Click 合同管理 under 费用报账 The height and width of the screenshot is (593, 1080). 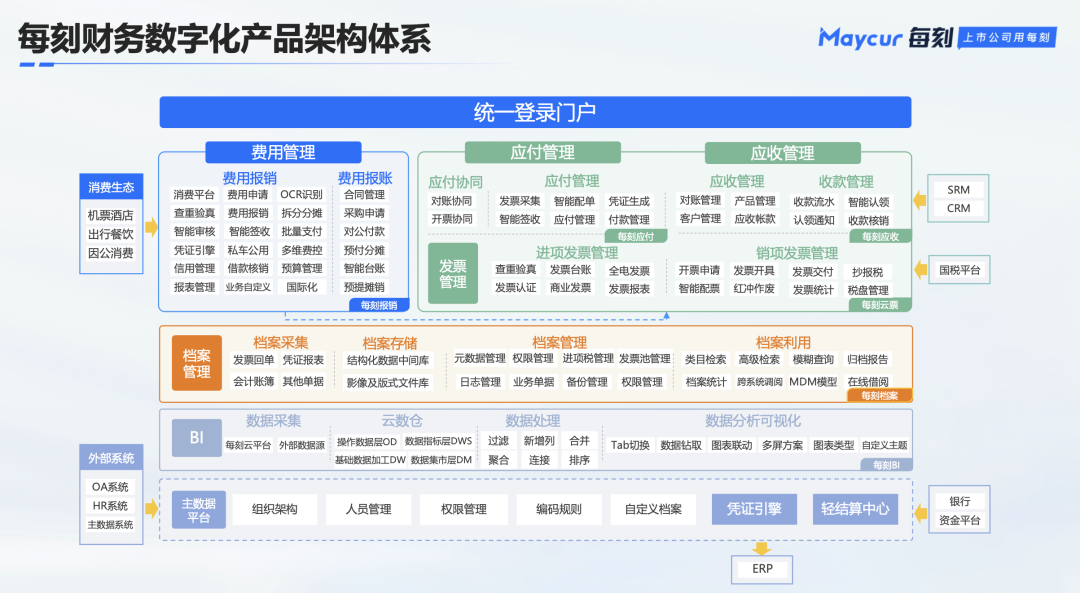coord(364,194)
